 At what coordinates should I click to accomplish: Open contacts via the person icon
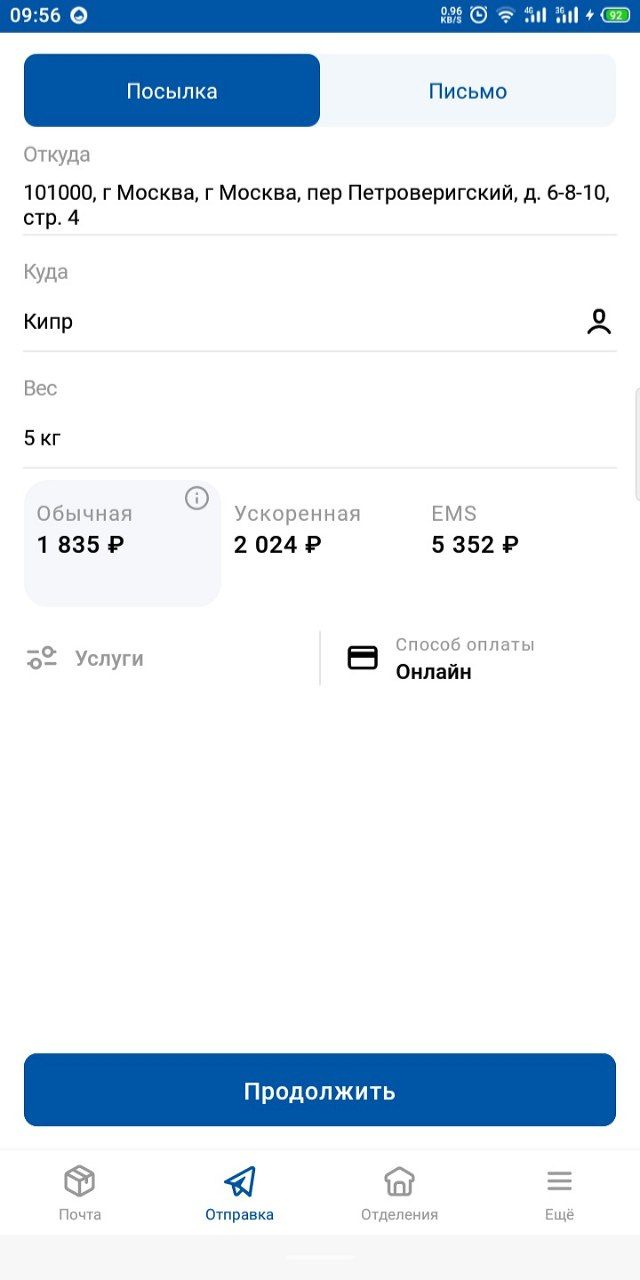point(599,322)
